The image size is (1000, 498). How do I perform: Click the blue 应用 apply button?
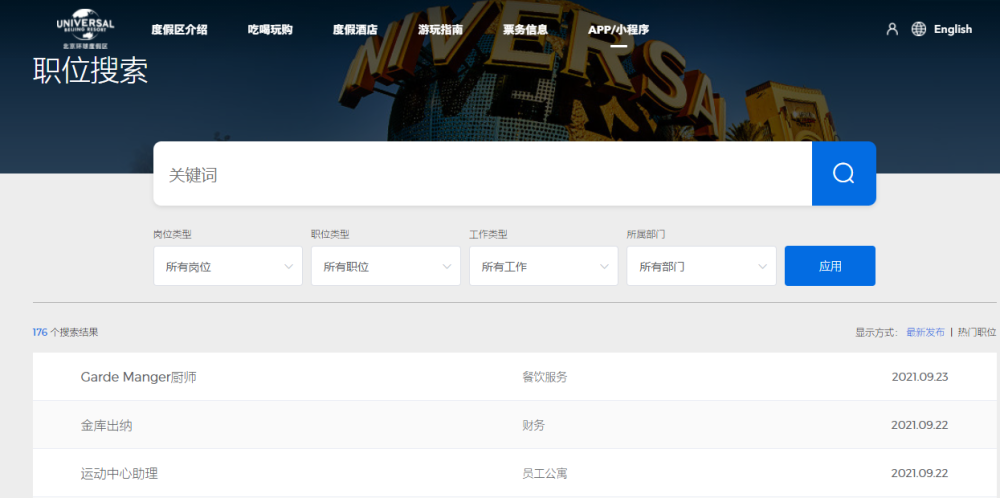(x=830, y=266)
